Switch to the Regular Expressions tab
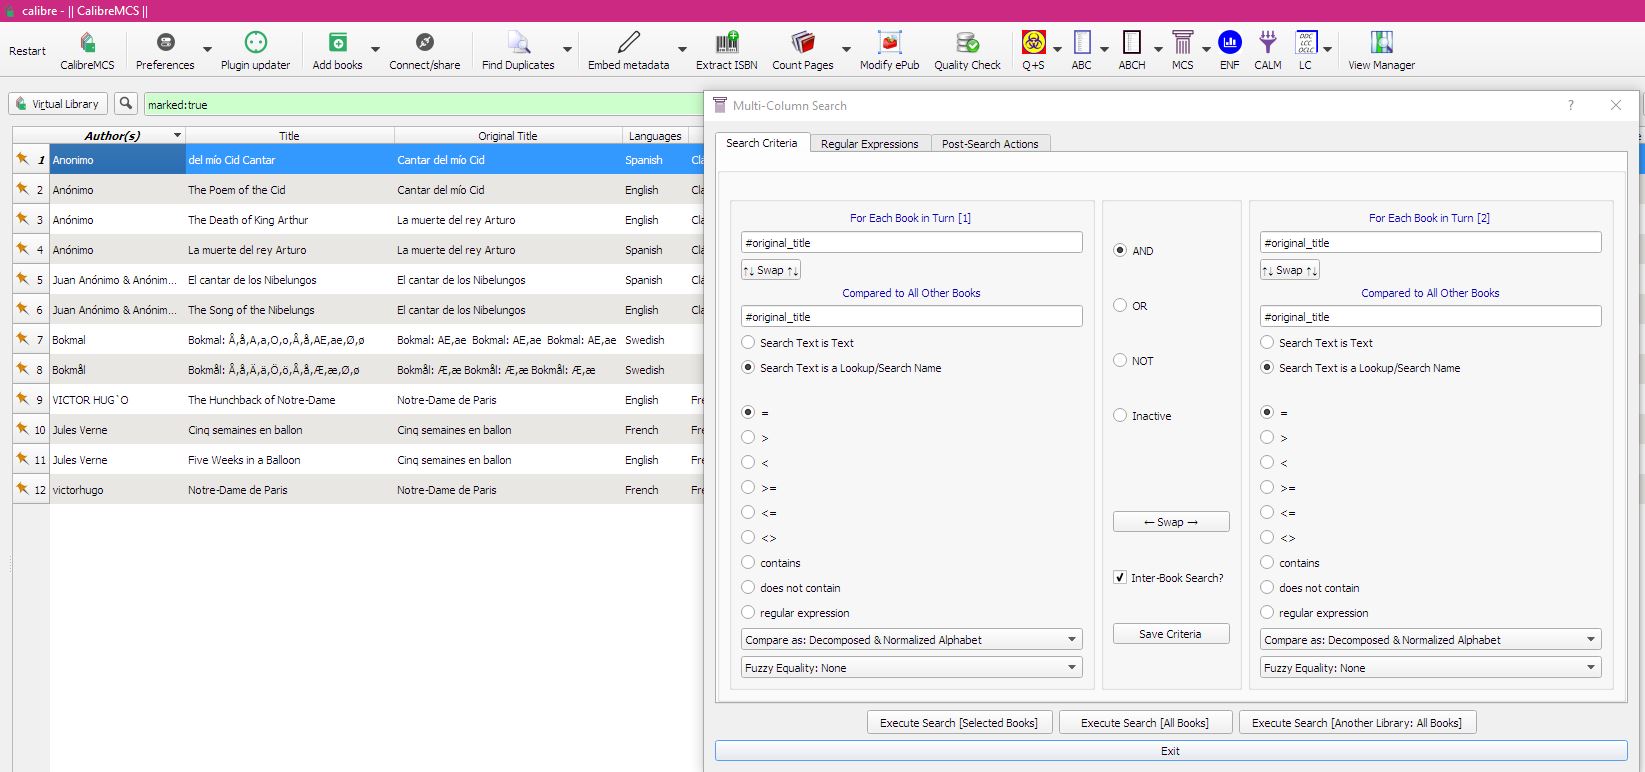This screenshot has width=1645, height=772. pos(869,144)
